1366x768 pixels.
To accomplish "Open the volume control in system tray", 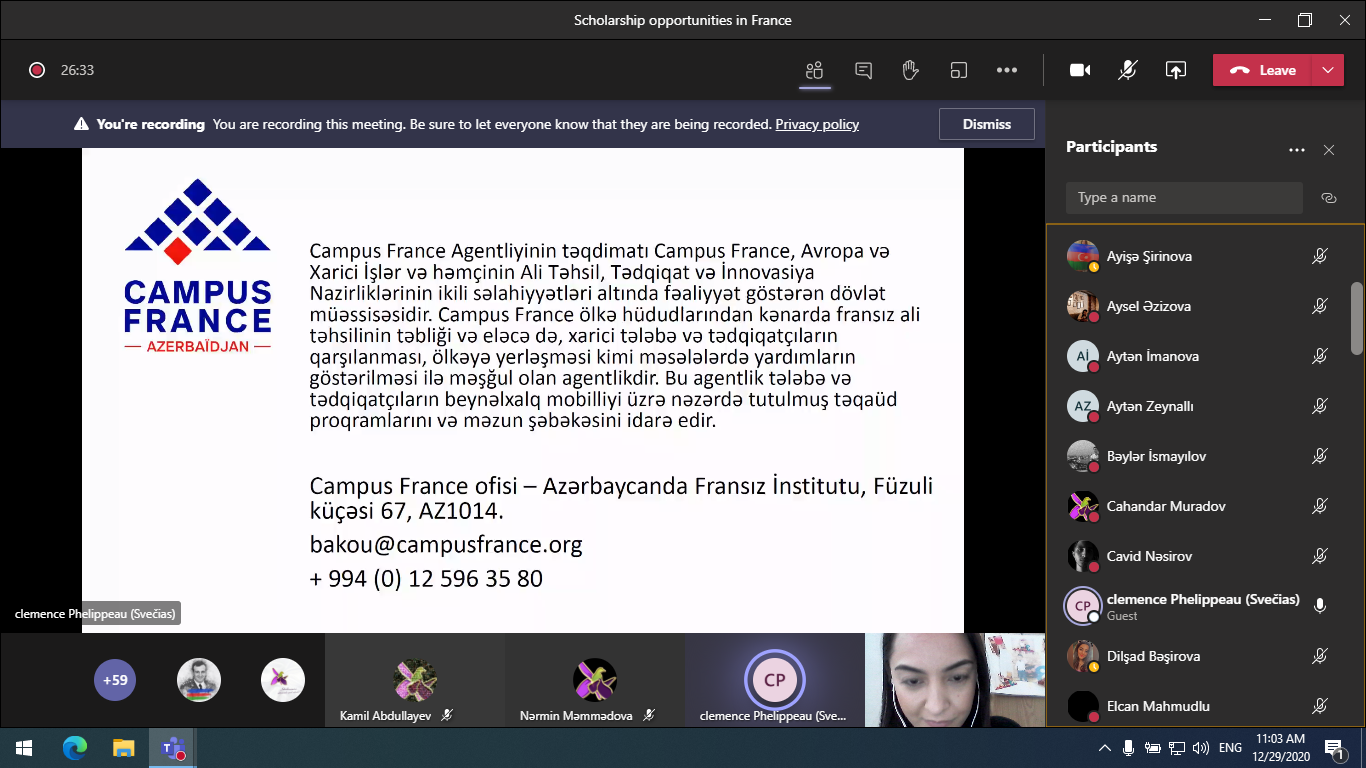I will (x=1200, y=747).
